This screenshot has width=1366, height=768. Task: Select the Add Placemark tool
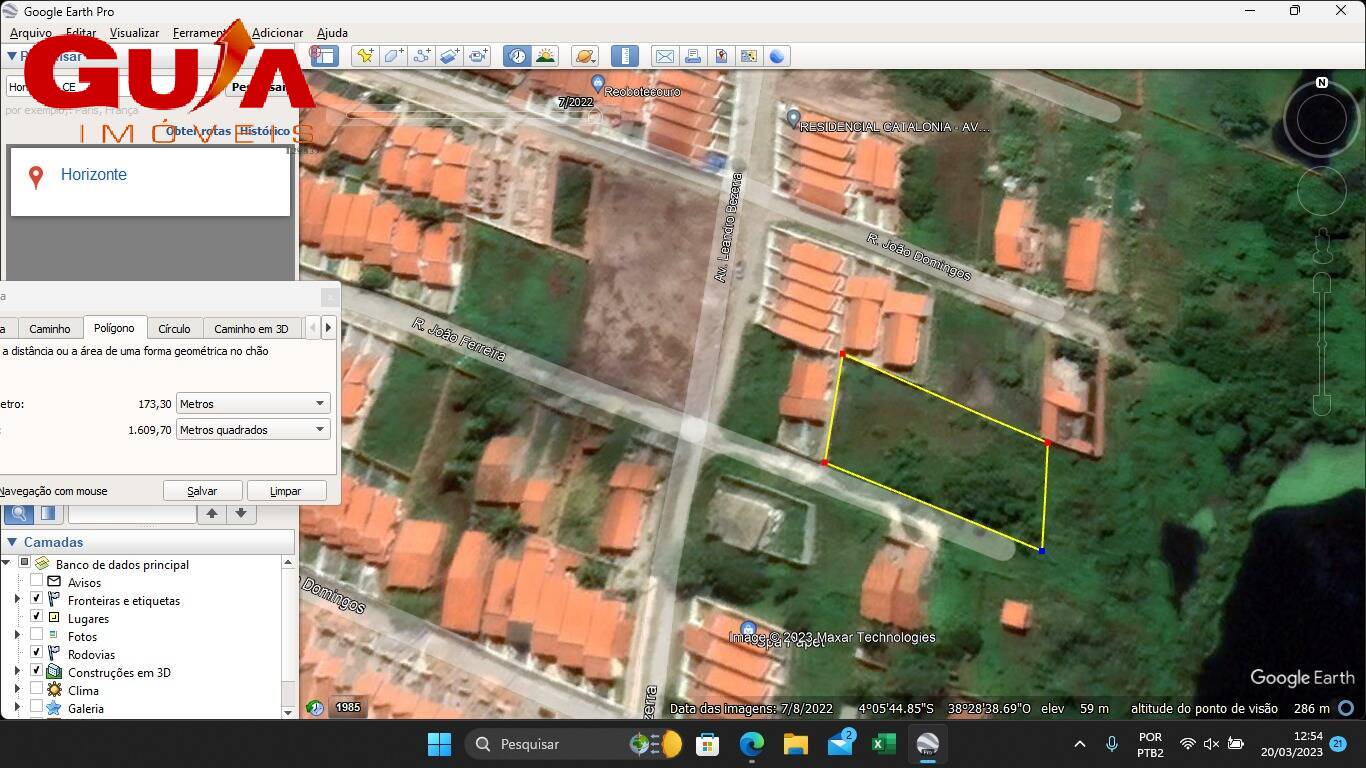[x=364, y=56]
